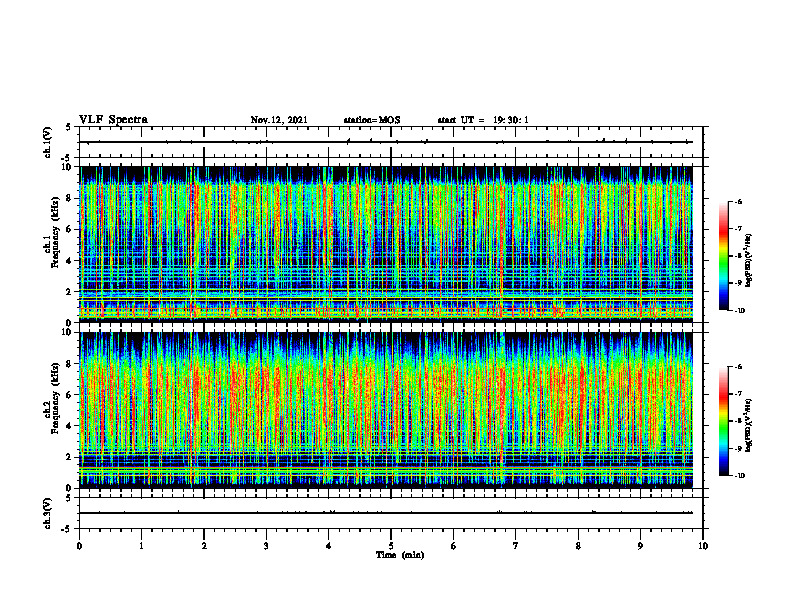Click the upper colorbar's log(PSD) units label
This screenshot has height=612, width=792.
(749, 260)
